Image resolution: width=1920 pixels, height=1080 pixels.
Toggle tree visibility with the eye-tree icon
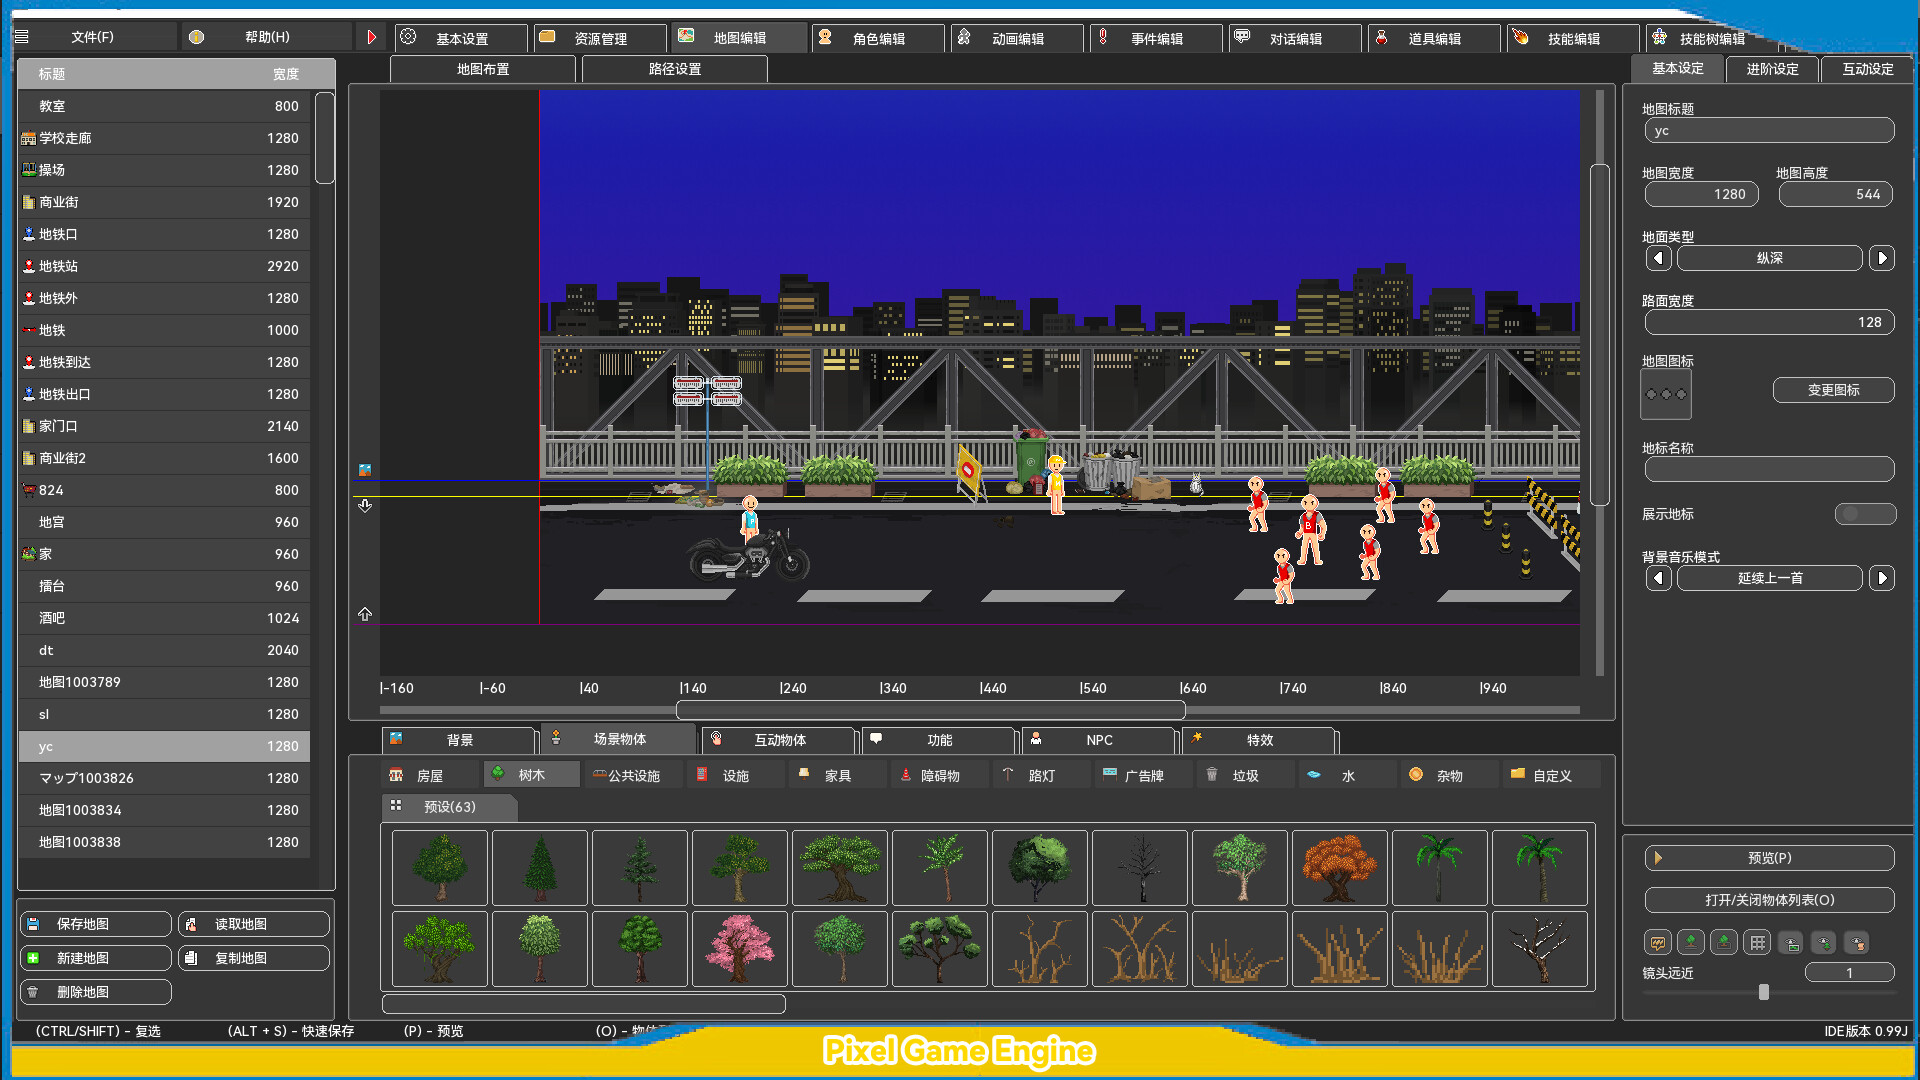(x=1824, y=942)
